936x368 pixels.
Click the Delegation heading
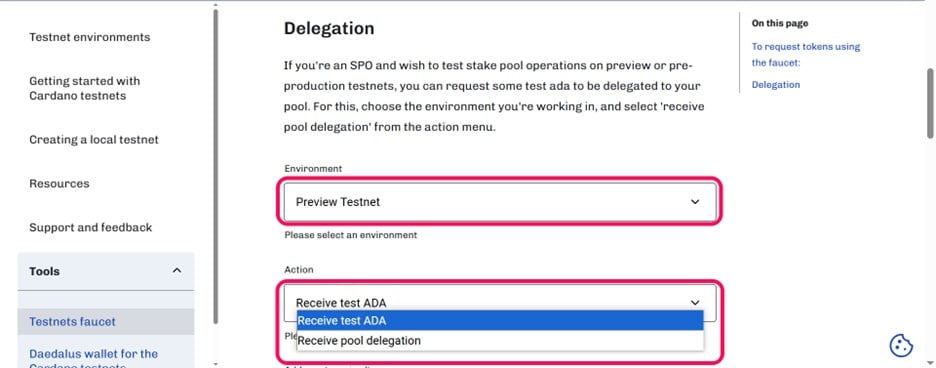tap(329, 28)
